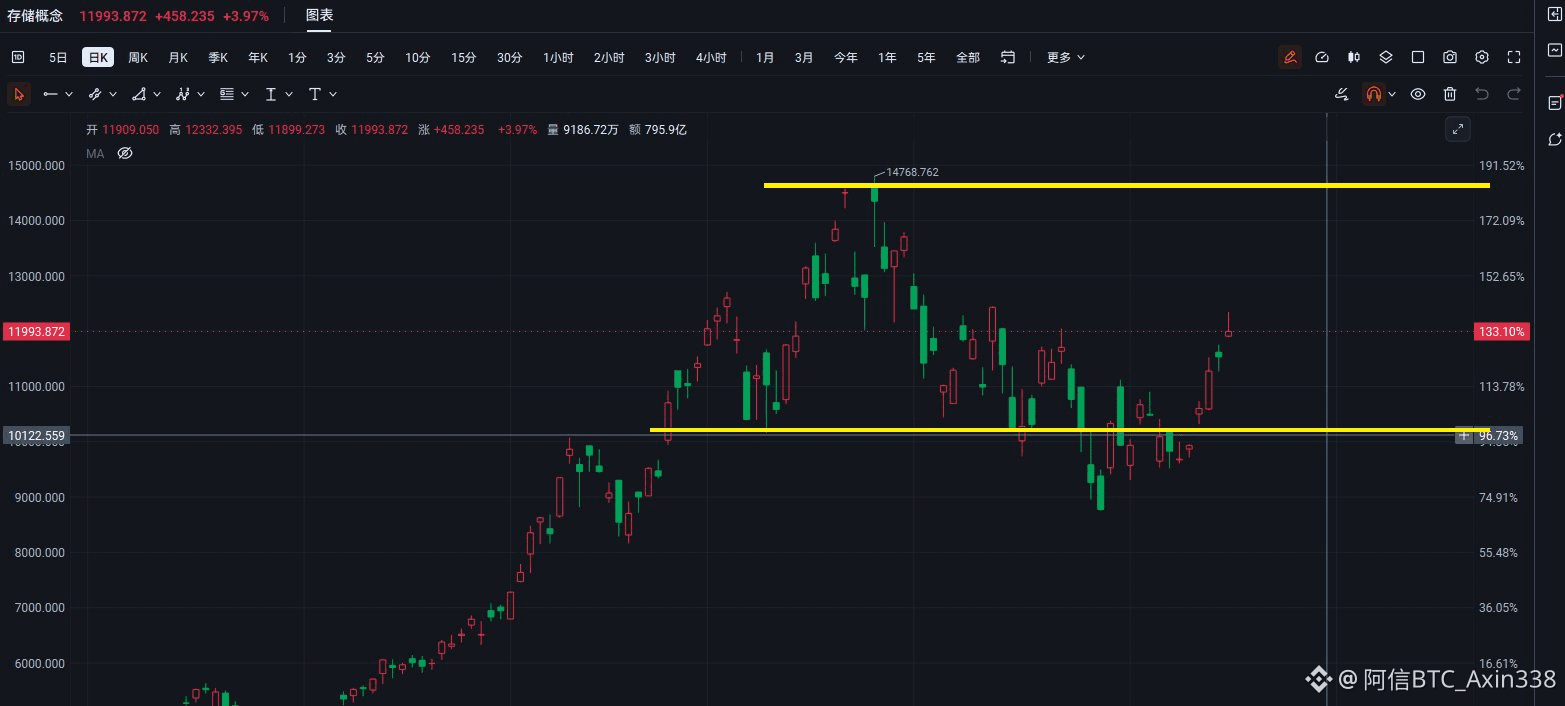Select the 5日 timeframe
The width and height of the screenshot is (1565, 706).
tap(58, 57)
